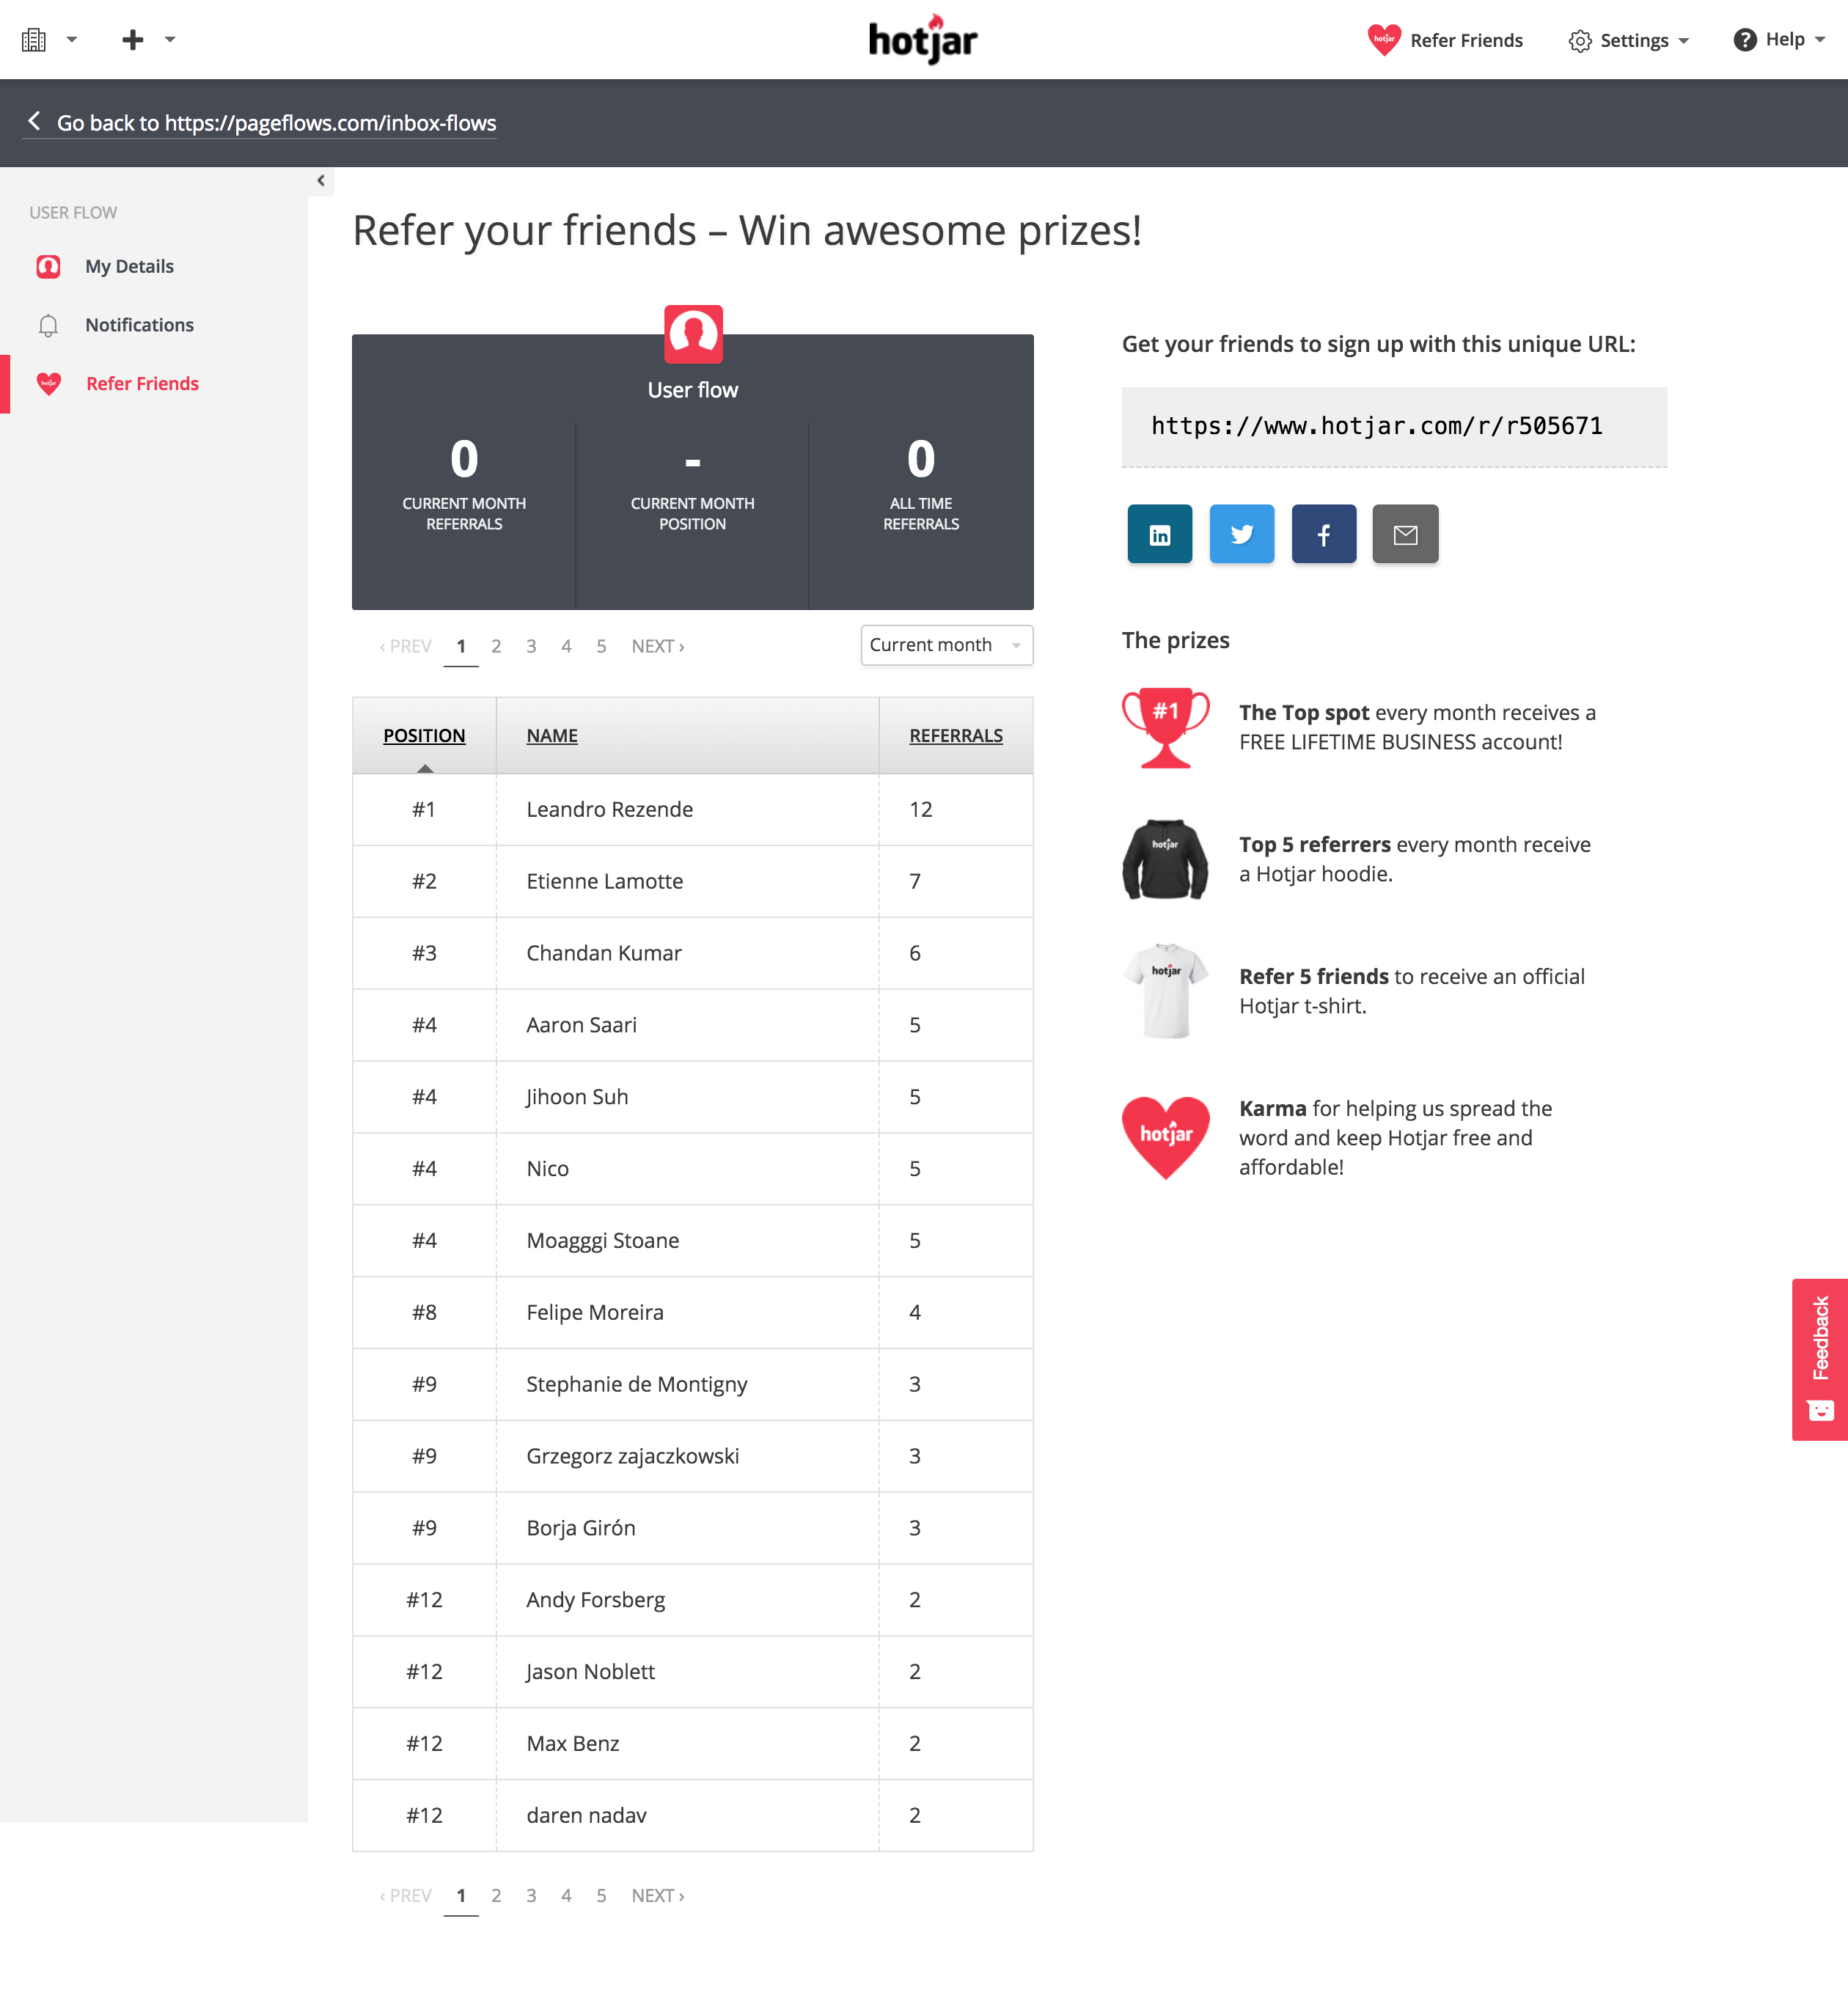Click NEXT in the bottom pagination
The image size is (1848, 1990).
pos(658,1896)
